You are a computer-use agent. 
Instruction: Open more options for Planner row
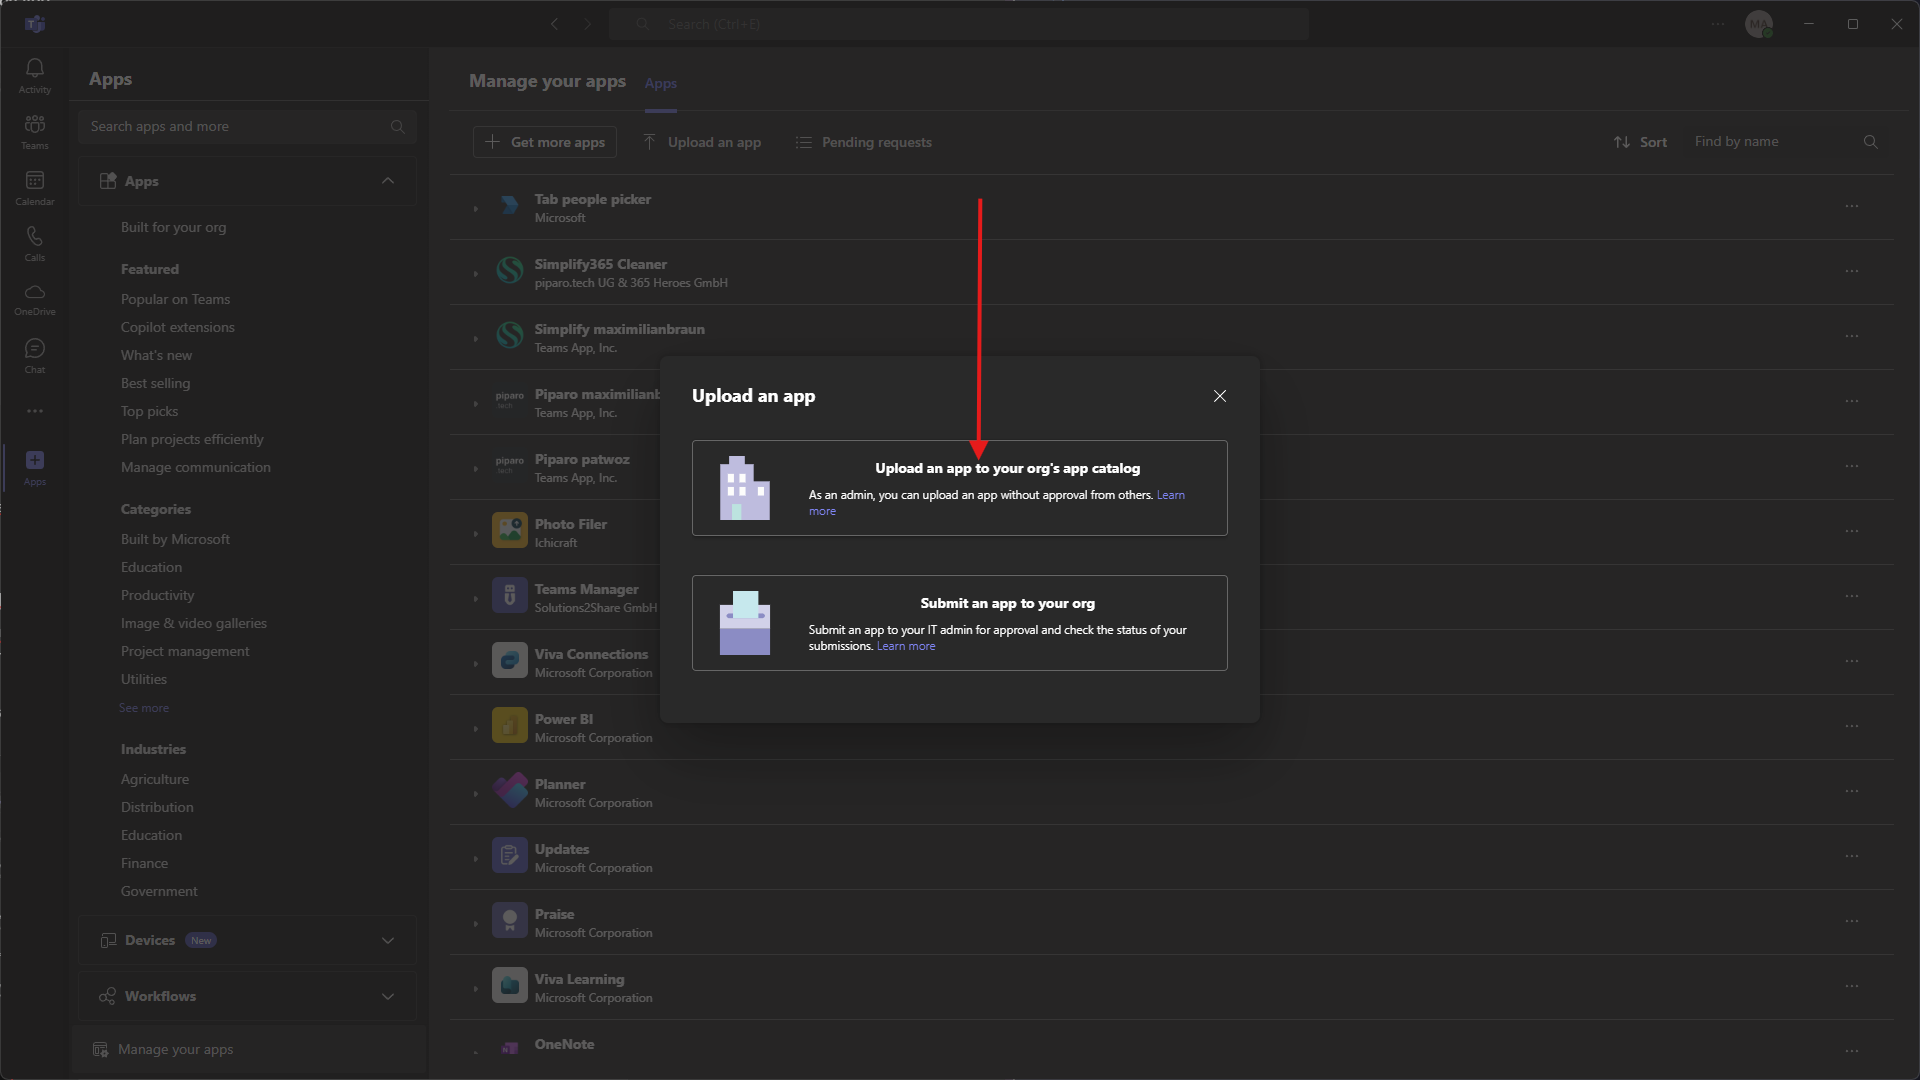(x=1852, y=791)
